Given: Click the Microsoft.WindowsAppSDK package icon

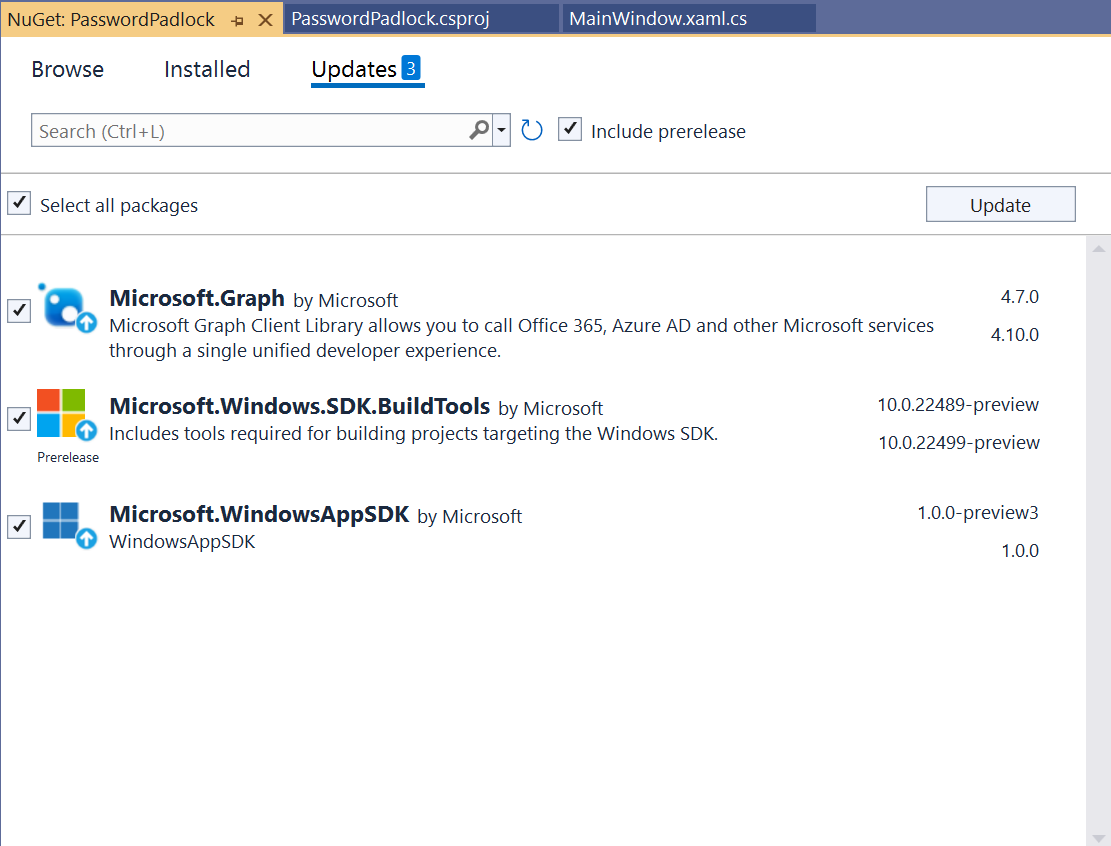Looking at the screenshot, I should point(69,524).
